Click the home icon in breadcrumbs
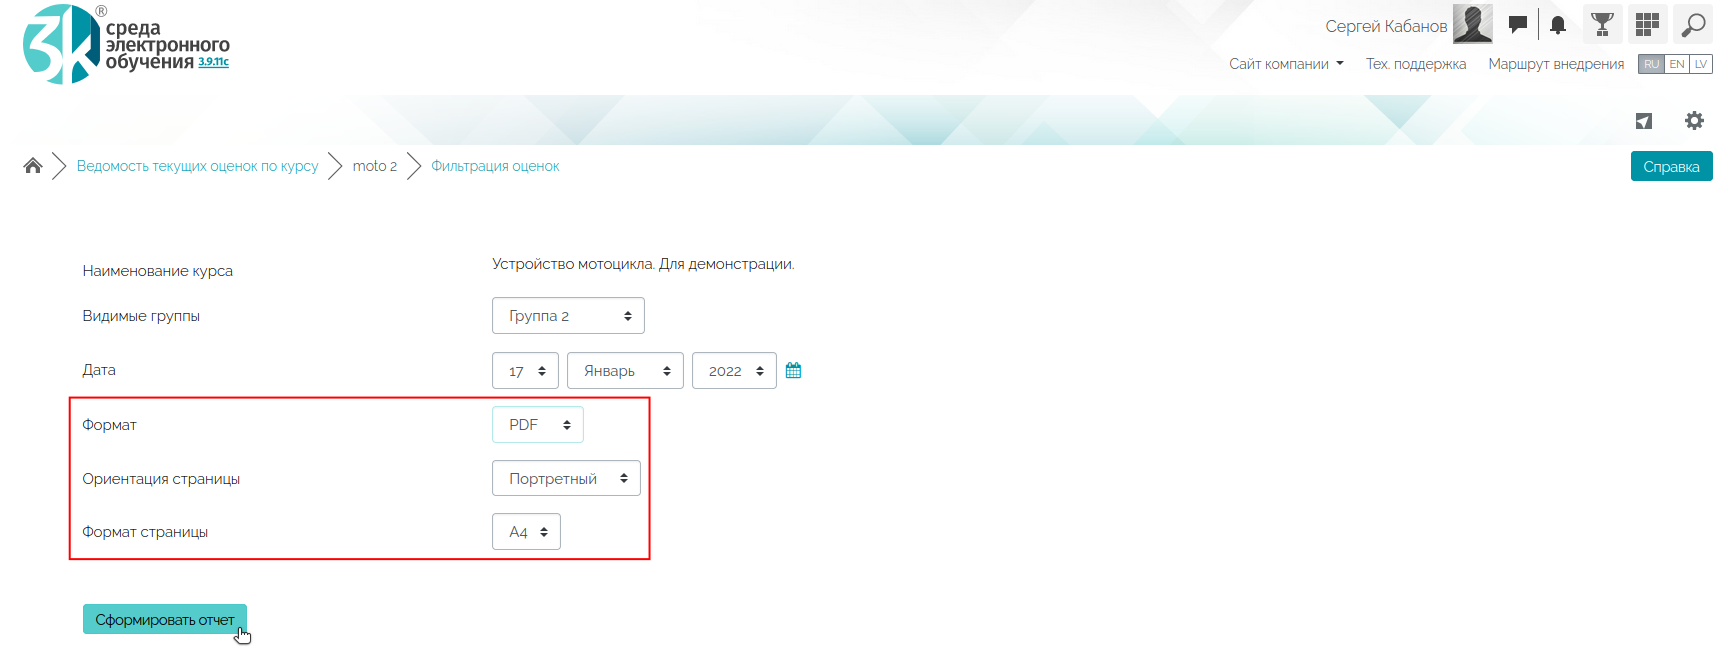The height and width of the screenshot is (660, 1736). 33,166
